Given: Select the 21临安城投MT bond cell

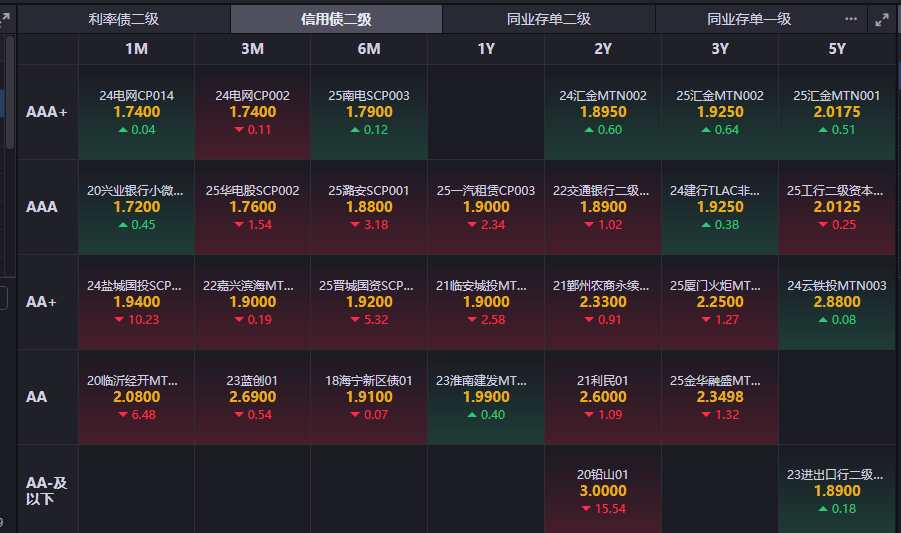Looking at the screenshot, I should [x=486, y=302].
